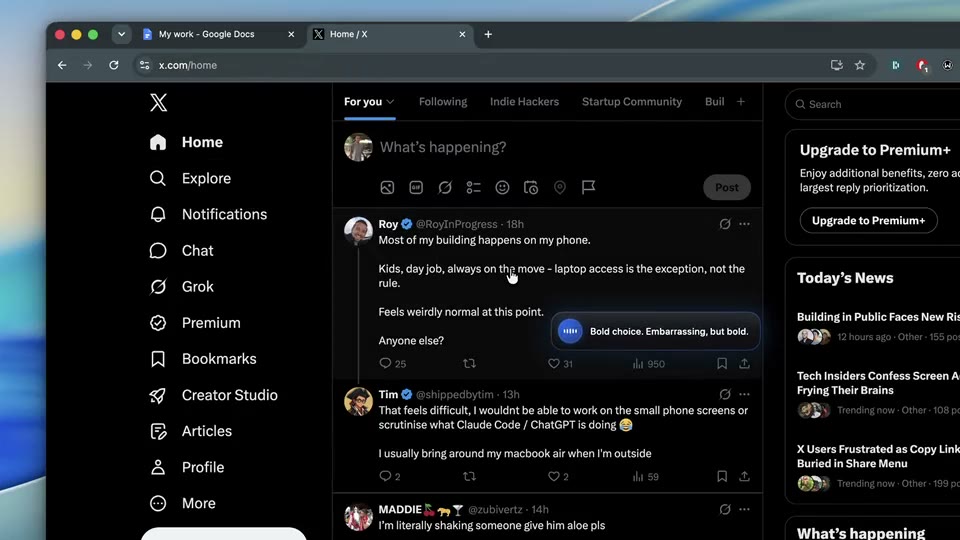Open Explore from the sidebar
Viewport: 960px width, 540px height.
point(190,178)
